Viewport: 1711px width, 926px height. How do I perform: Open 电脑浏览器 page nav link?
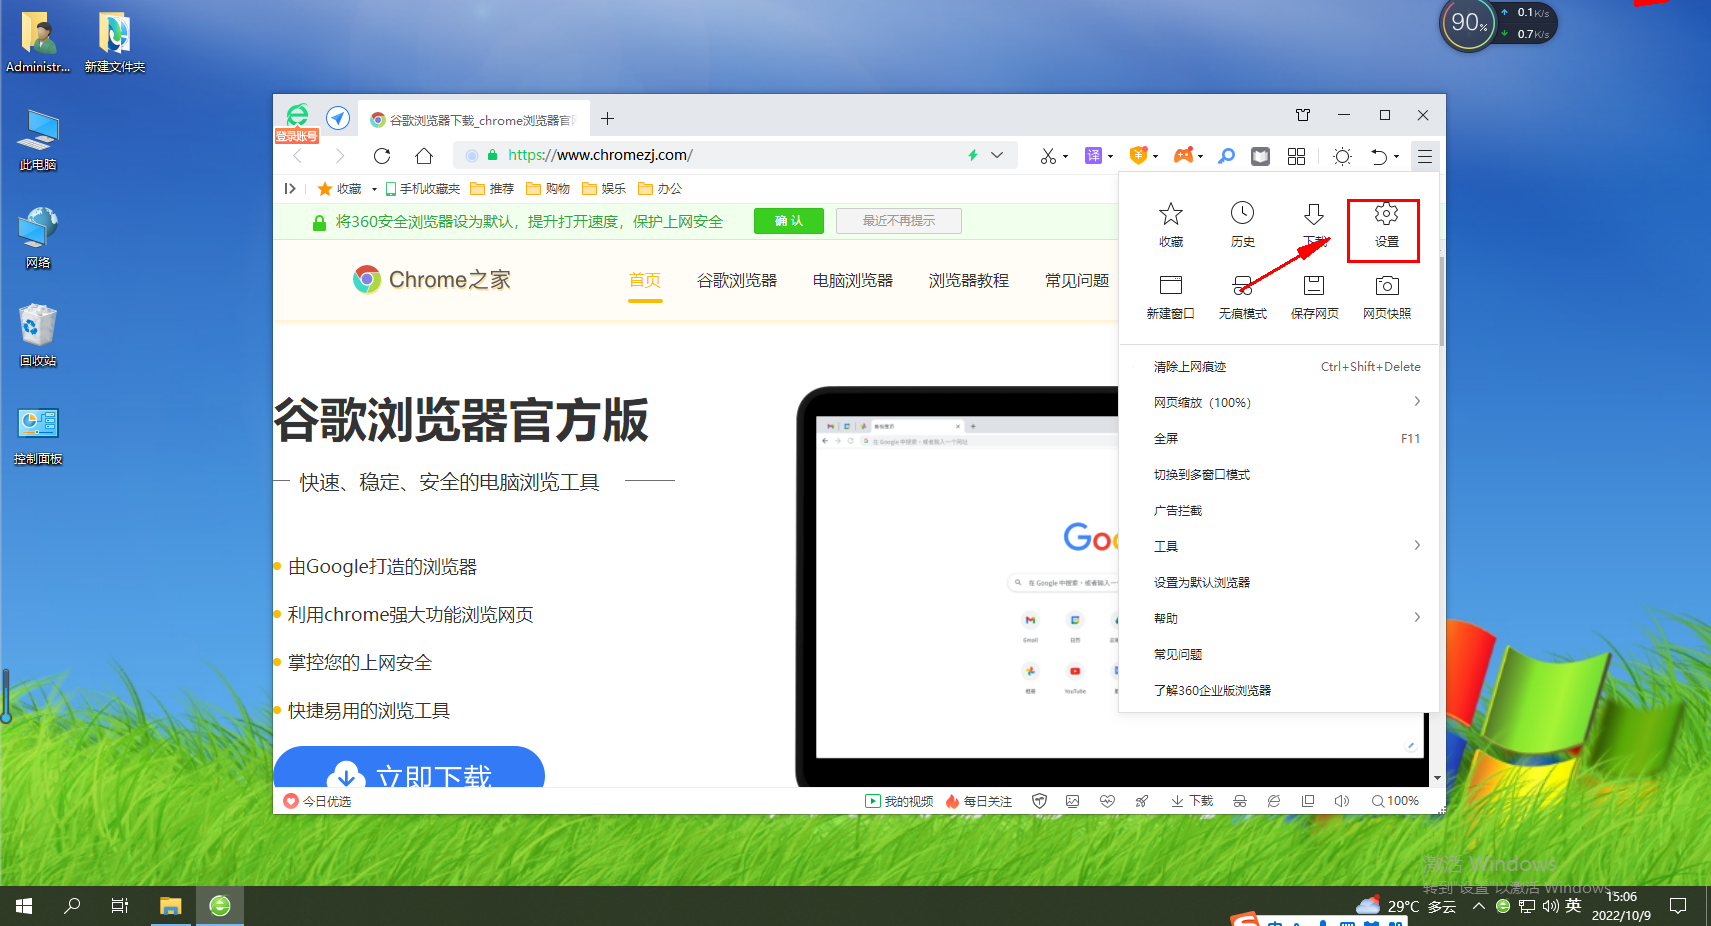pos(853,281)
